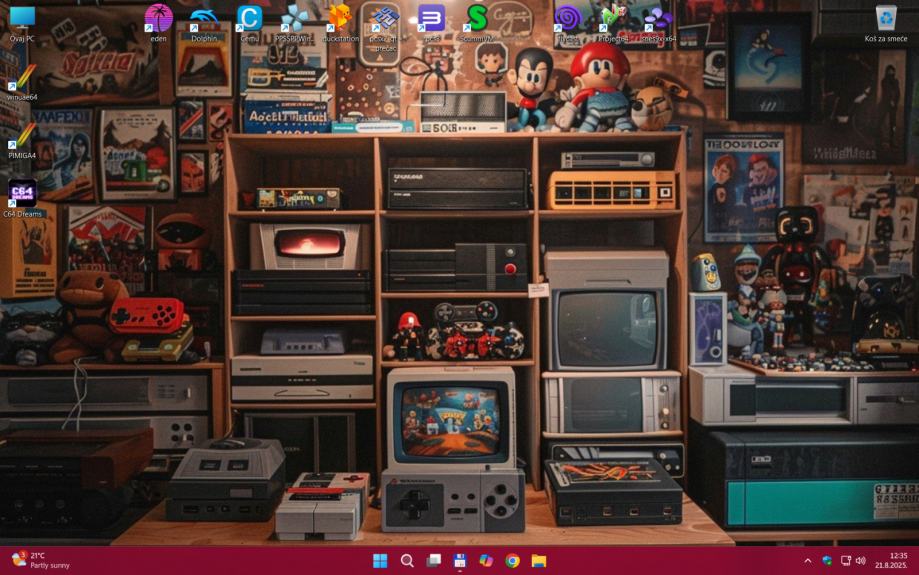Click the security tray icon
This screenshot has height=575, width=919.
pos(827,561)
